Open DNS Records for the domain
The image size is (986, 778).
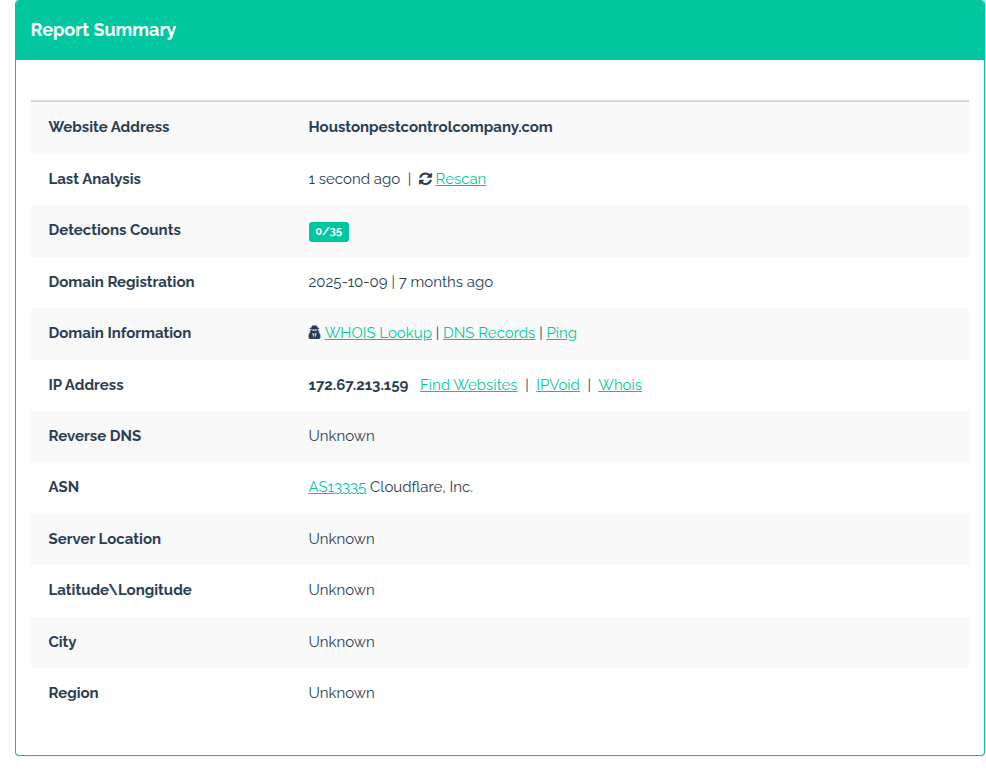coord(489,333)
